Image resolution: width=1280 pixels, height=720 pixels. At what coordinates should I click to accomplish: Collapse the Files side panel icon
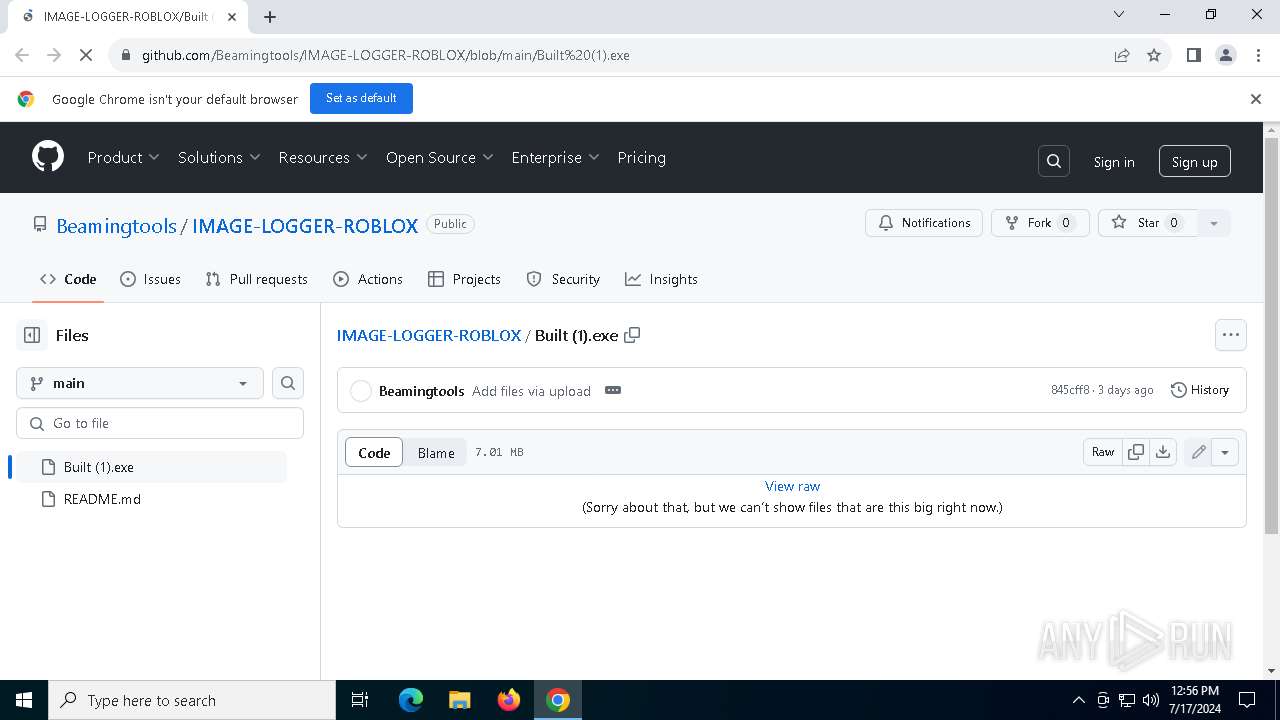click(32, 335)
